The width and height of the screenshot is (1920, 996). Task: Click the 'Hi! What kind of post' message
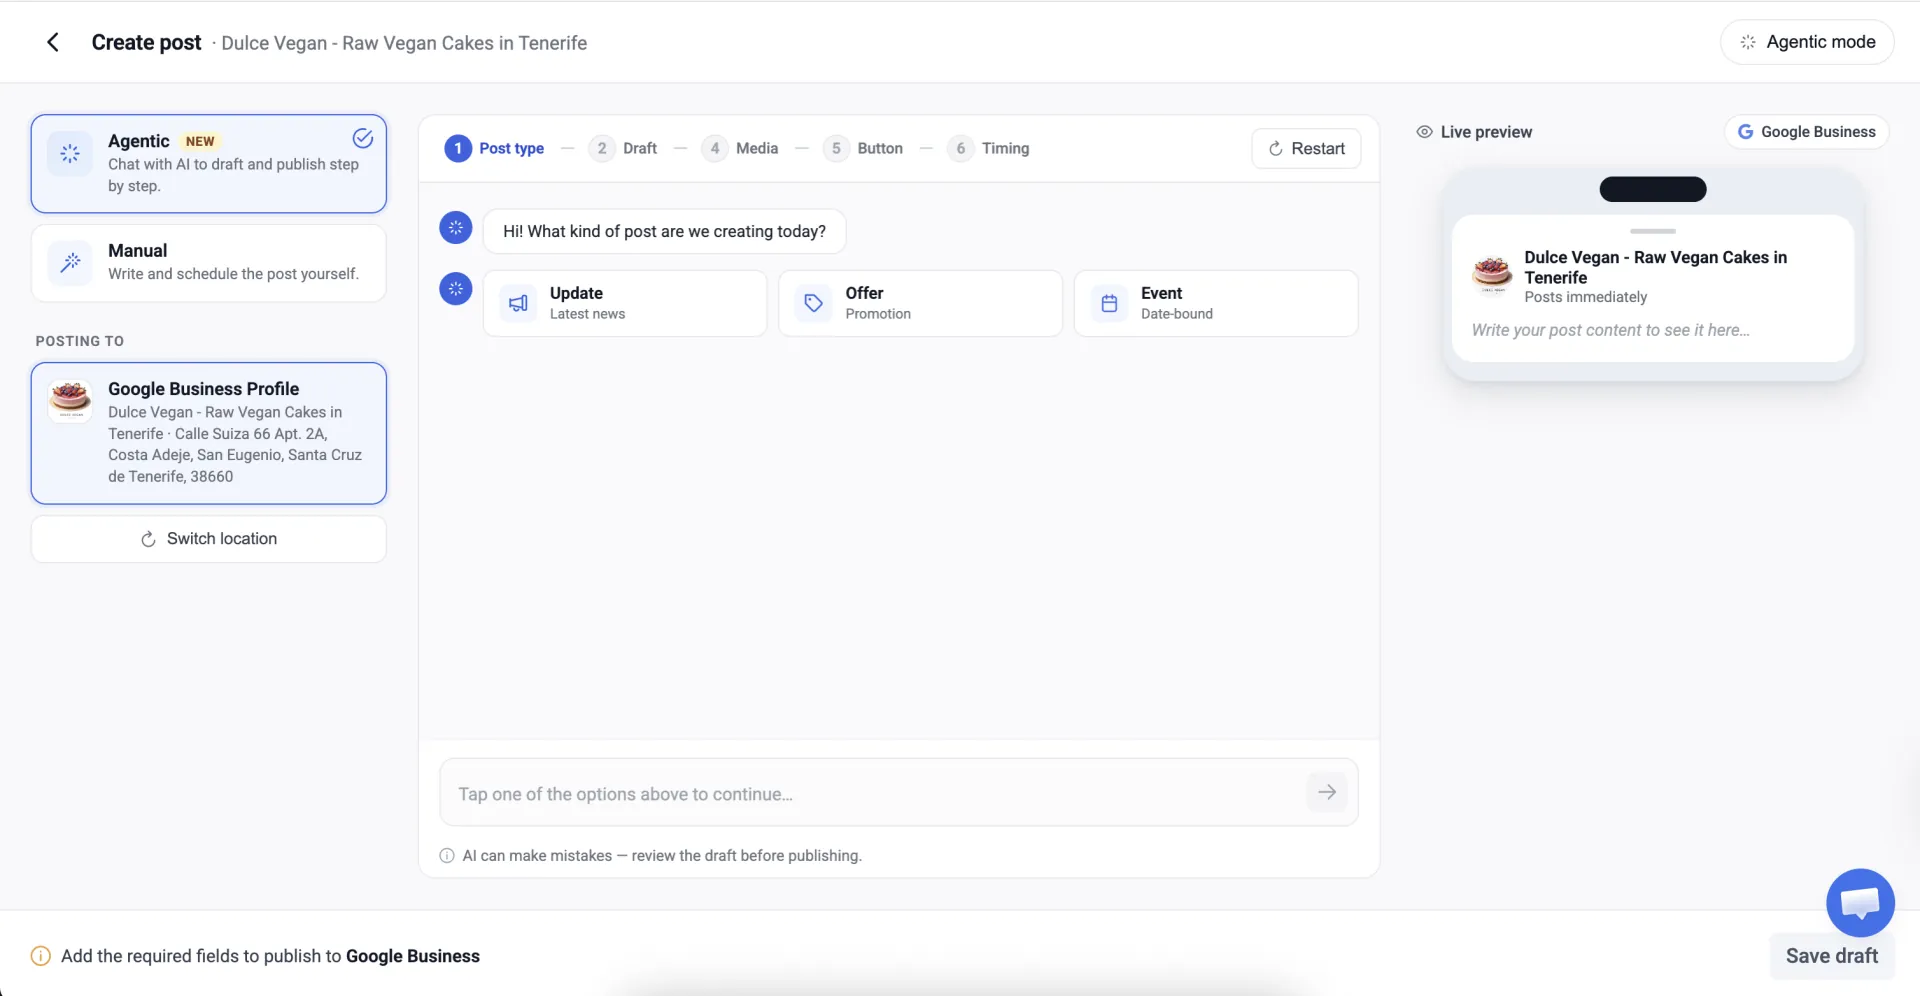coord(664,231)
